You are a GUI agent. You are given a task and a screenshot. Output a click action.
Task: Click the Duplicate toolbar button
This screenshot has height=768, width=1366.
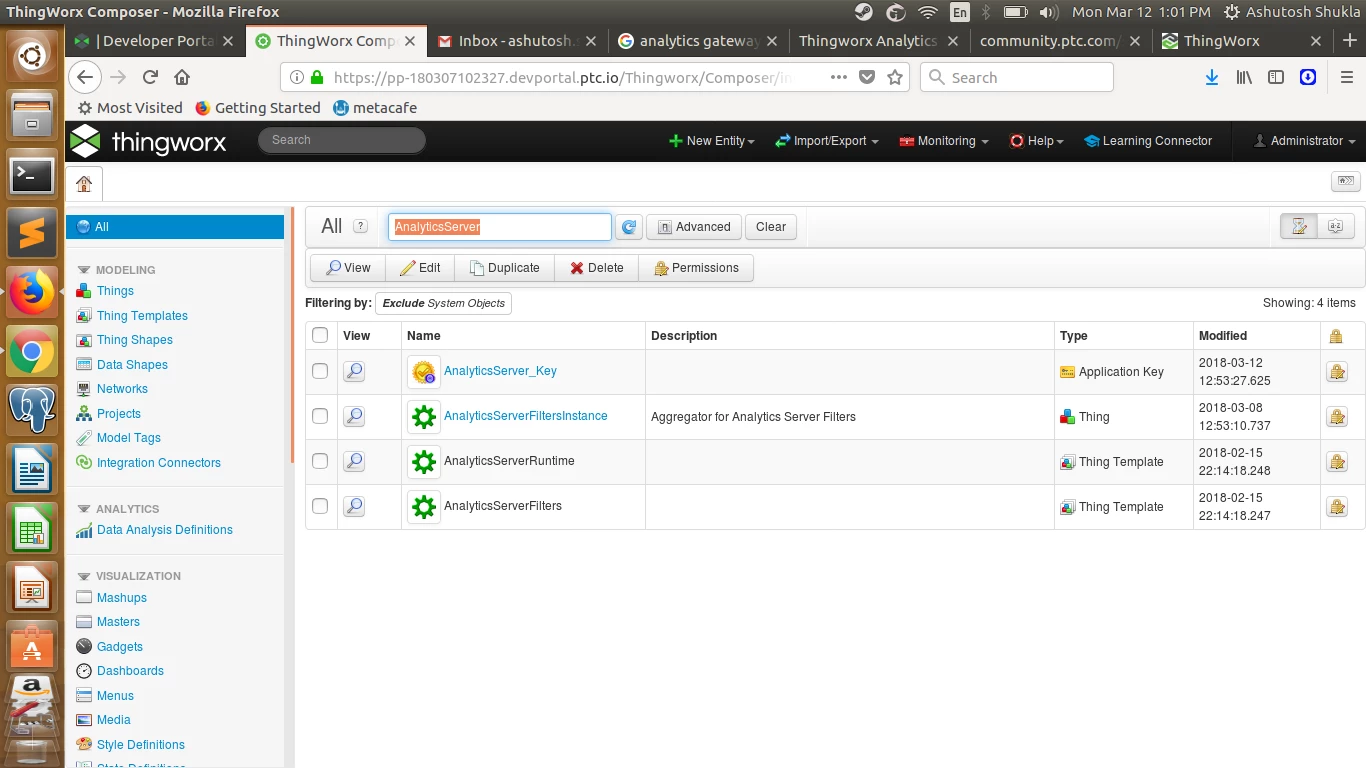pyautogui.click(x=505, y=268)
